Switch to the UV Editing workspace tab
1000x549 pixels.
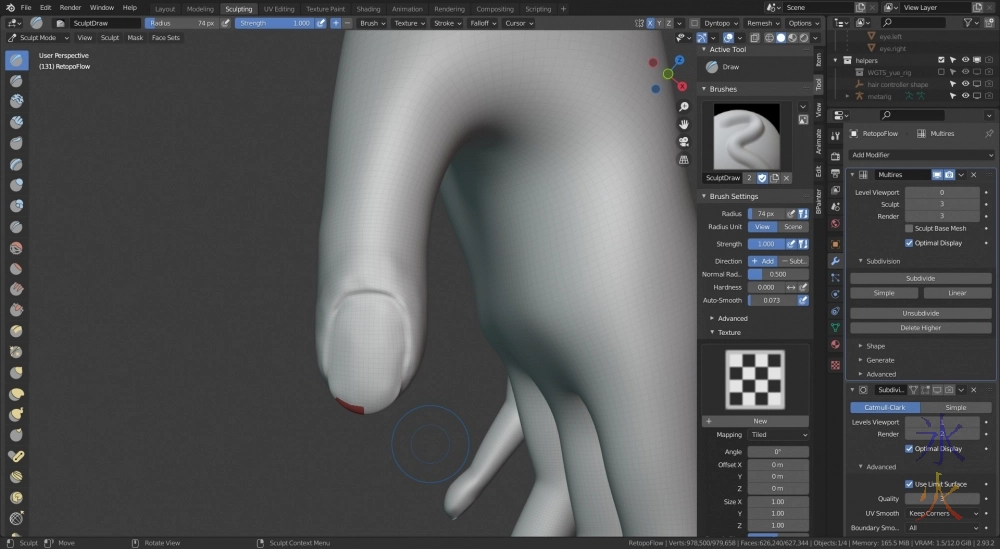tap(278, 9)
